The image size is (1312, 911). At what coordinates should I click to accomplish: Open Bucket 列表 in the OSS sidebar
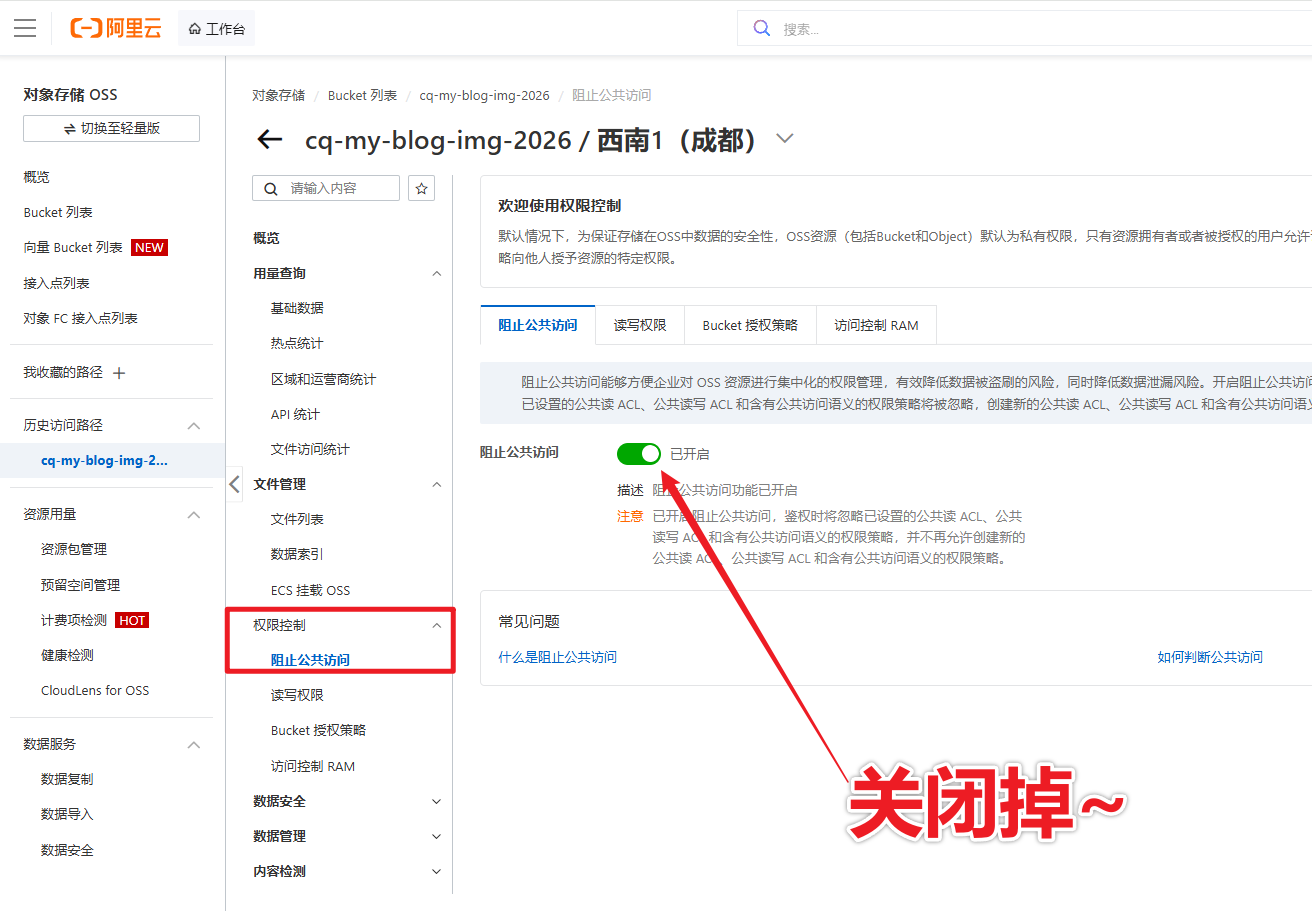(58, 212)
